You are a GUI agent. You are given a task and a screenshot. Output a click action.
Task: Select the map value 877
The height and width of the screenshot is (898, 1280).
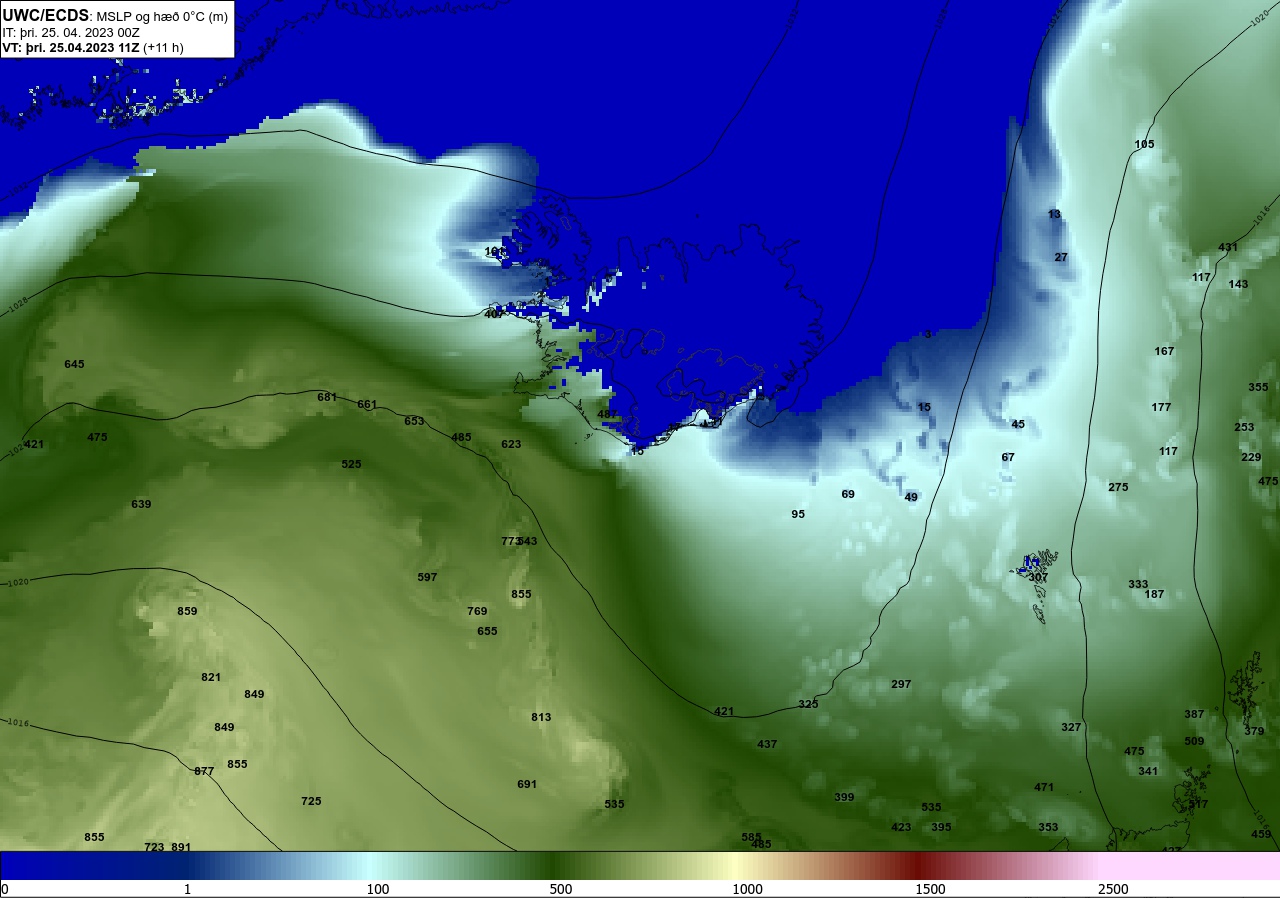tap(204, 771)
